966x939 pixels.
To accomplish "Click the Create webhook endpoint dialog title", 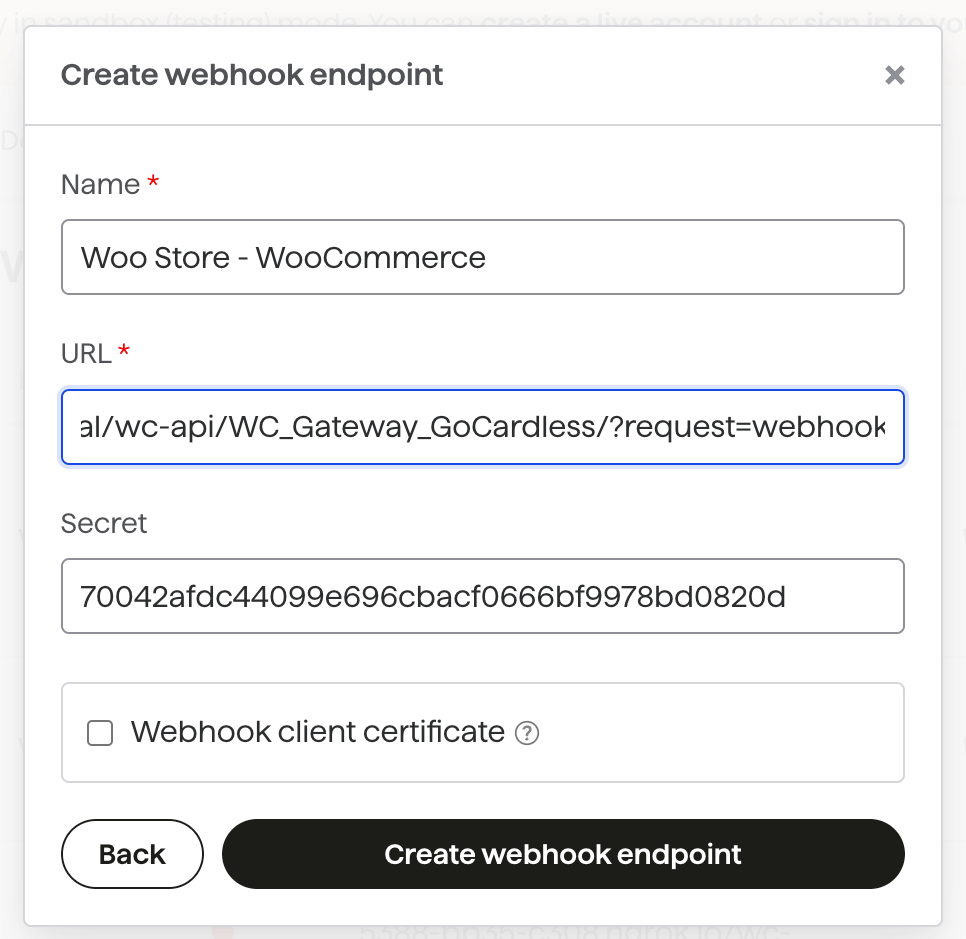I will [x=252, y=75].
